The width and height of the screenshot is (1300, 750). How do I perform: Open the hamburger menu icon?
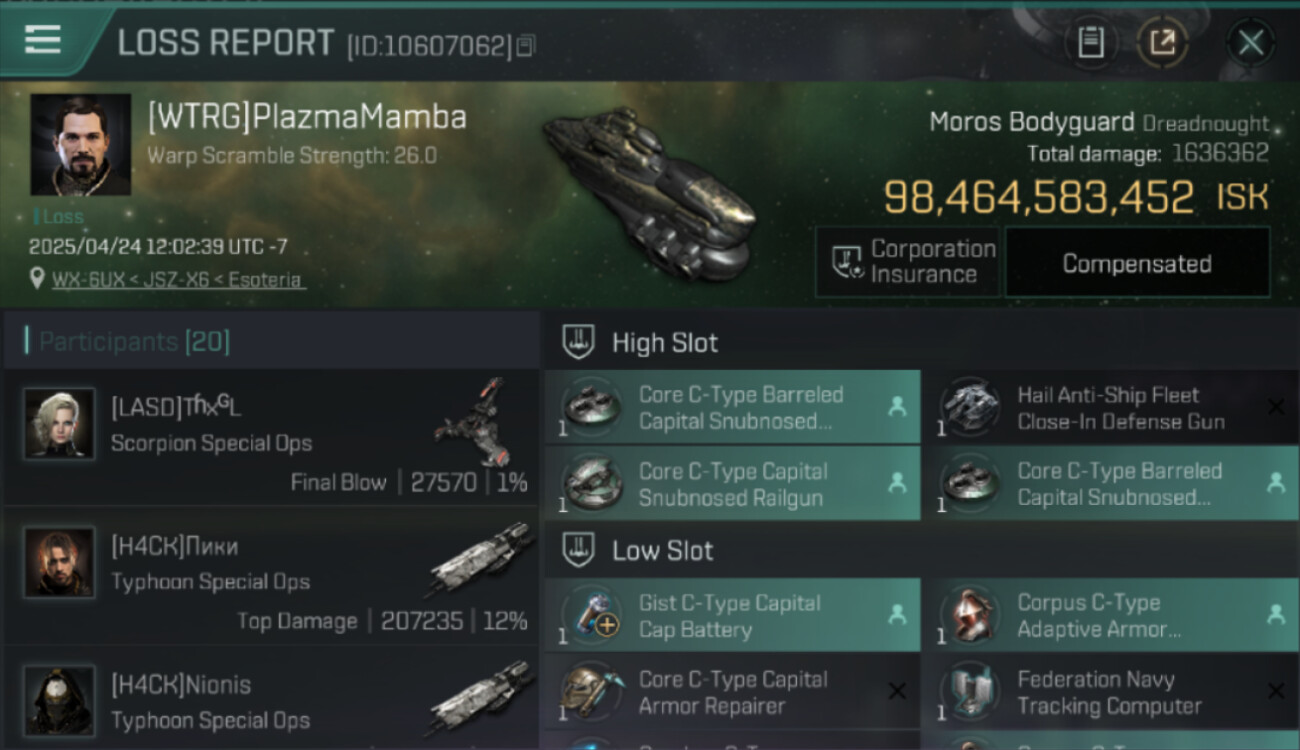coord(43,40)
